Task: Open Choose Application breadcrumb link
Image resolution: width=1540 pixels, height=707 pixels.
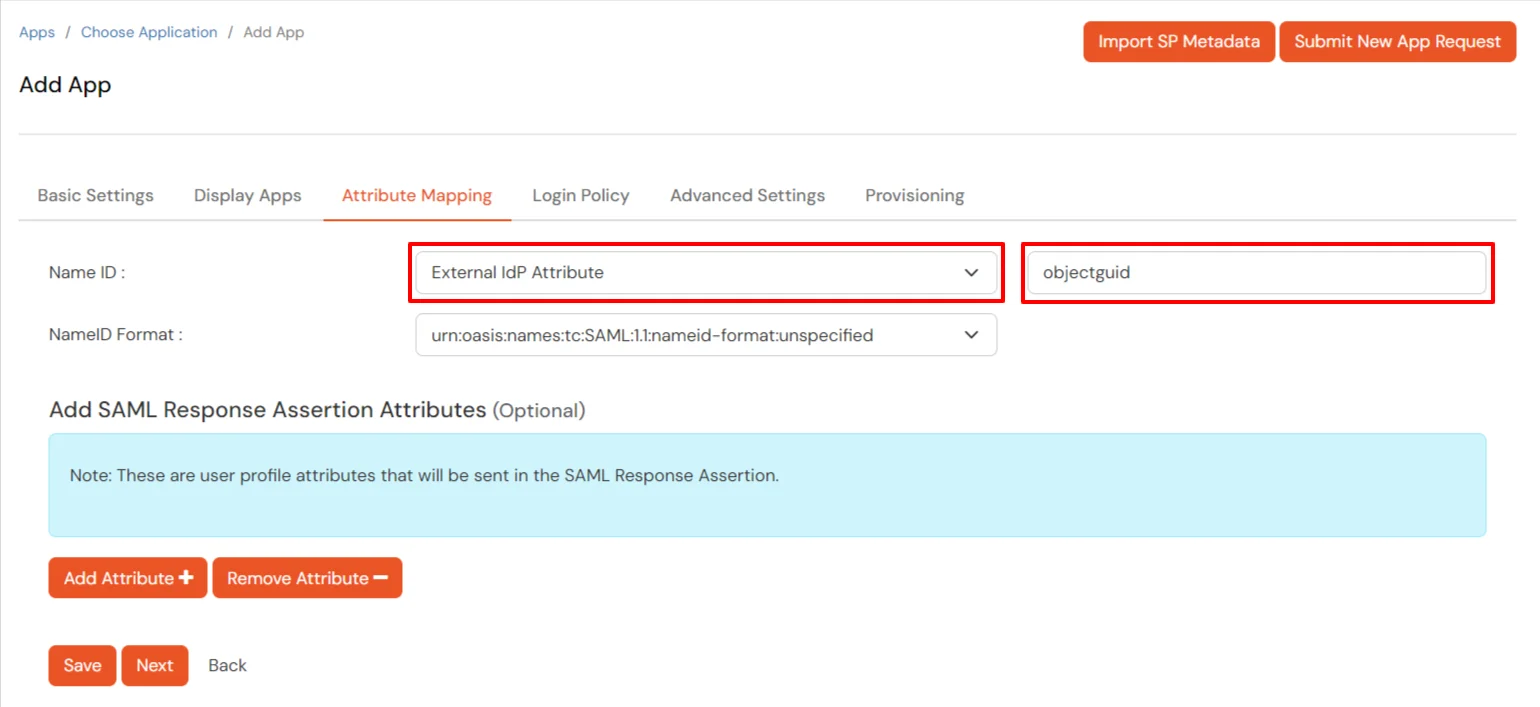Action: click(x=149, y=32)
